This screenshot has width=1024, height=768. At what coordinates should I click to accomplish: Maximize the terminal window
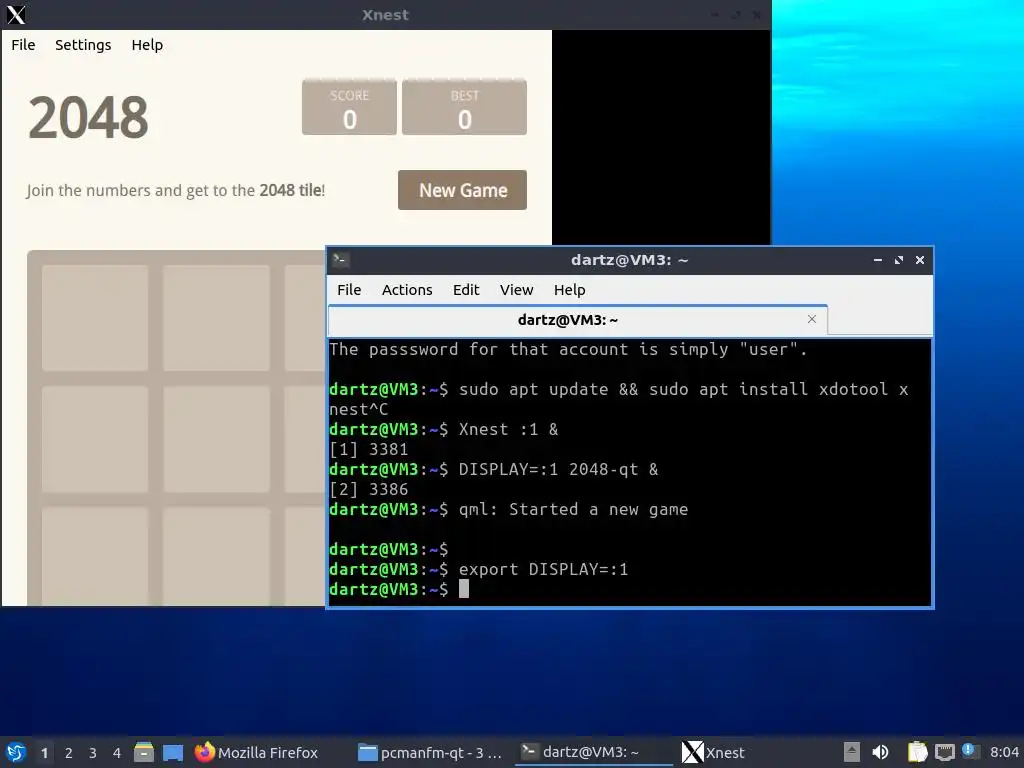click(x=899, y=260)
